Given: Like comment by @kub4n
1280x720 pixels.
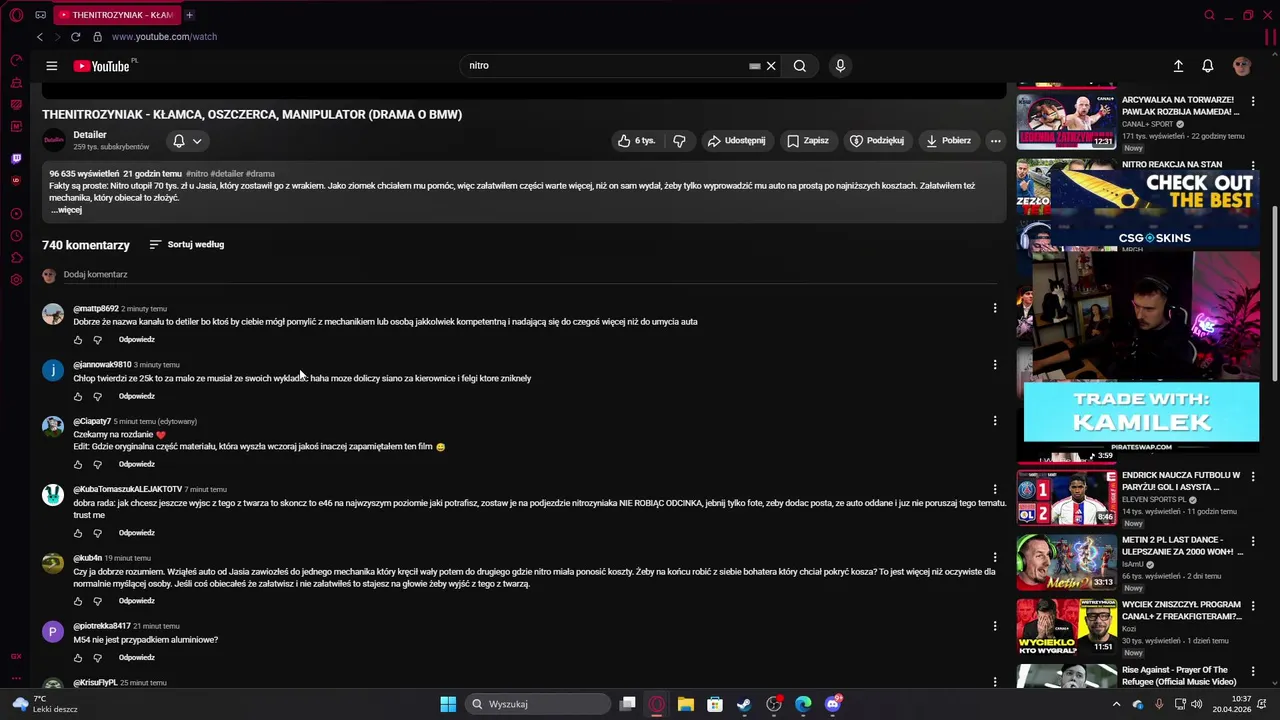Looking at the screenshot, I should point(78,601).
